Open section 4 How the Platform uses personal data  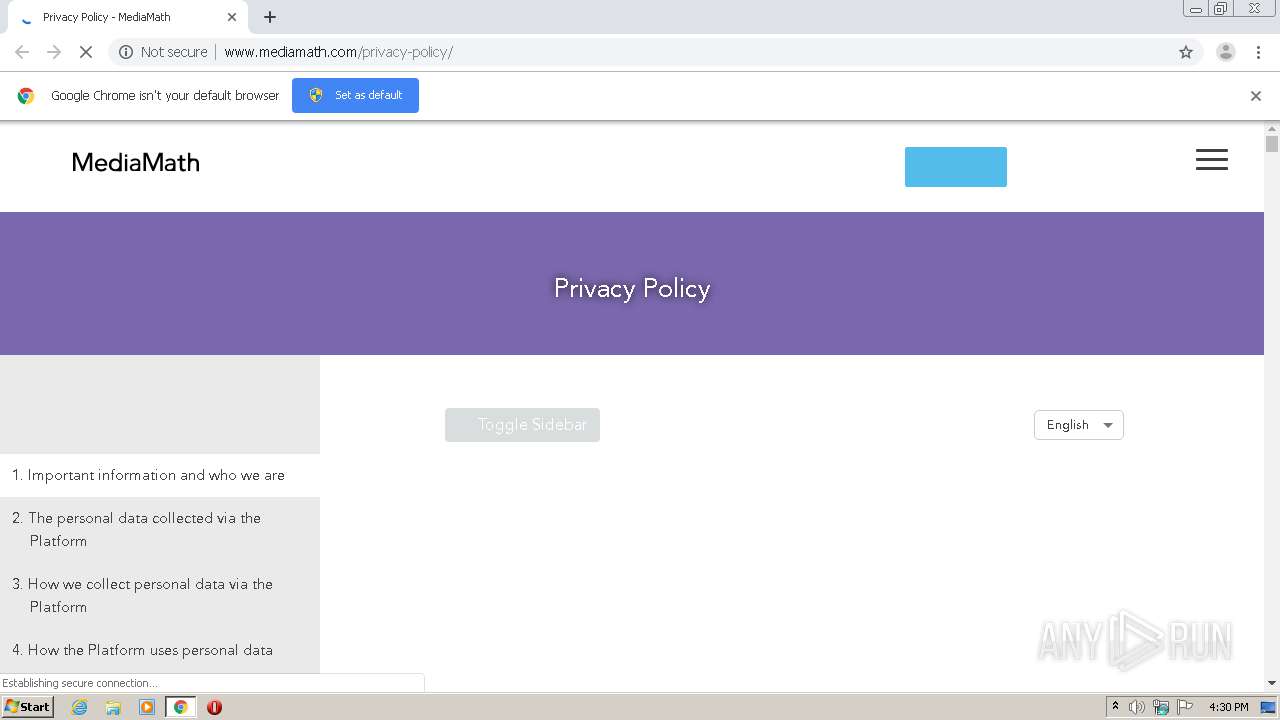[160, 650]
